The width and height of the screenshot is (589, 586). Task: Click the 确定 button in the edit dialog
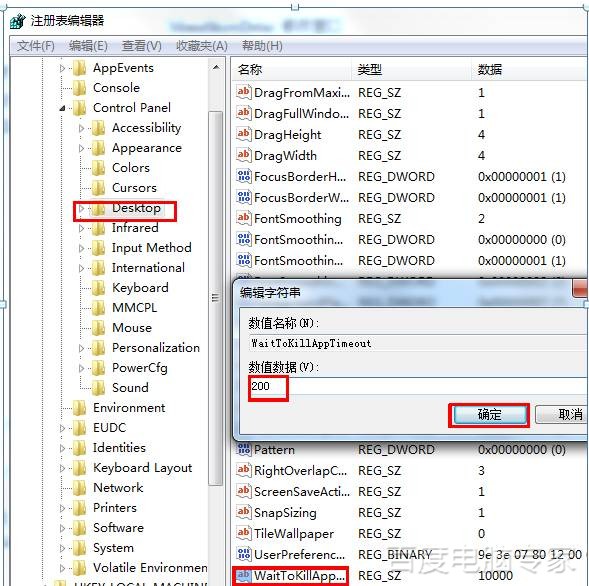point(489,415)
